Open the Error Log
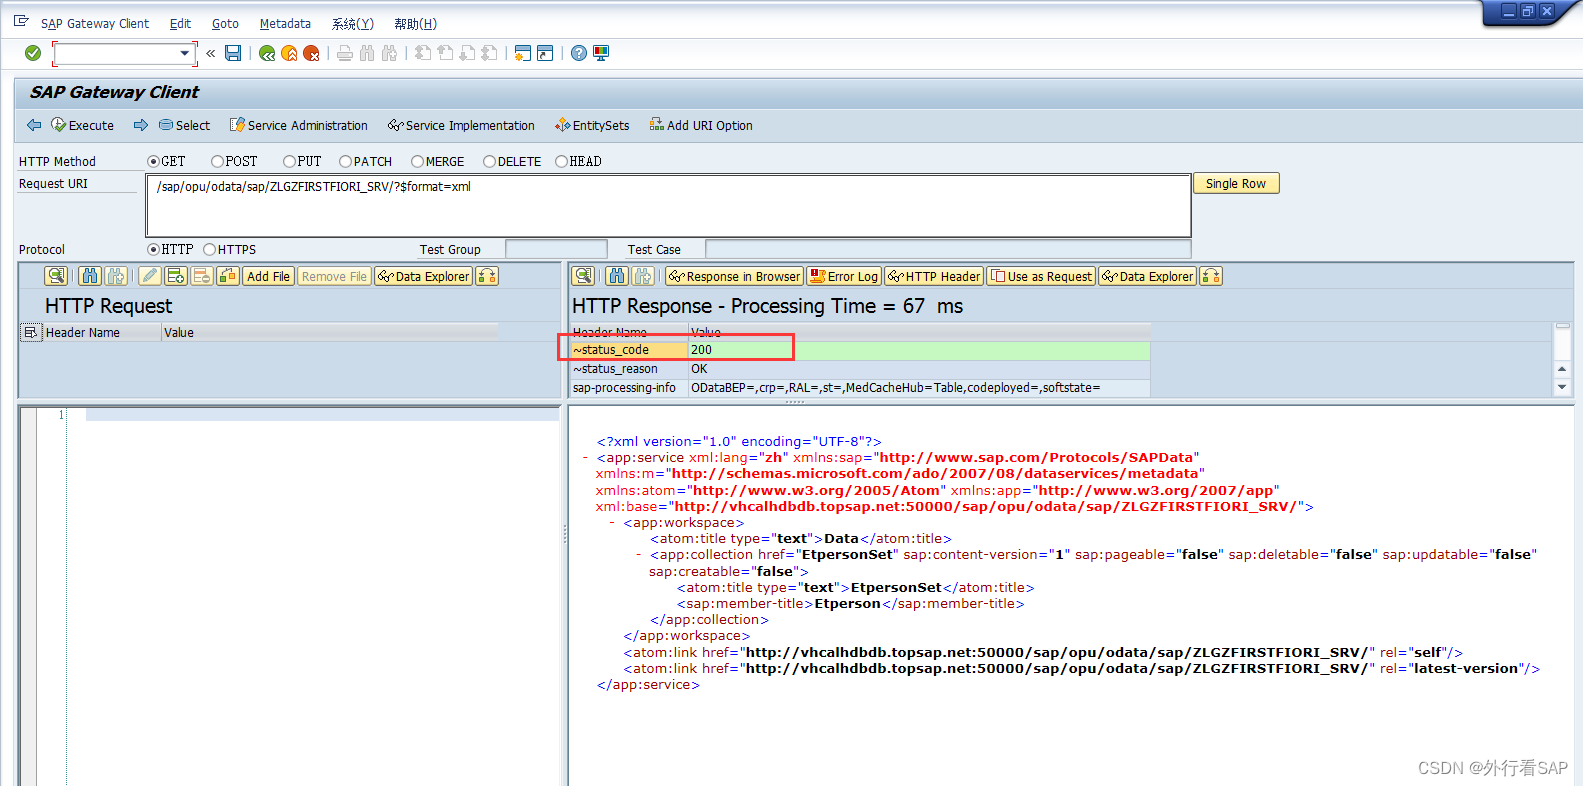The width and height of the screenshot is (1583, 786). click(844, 276)
